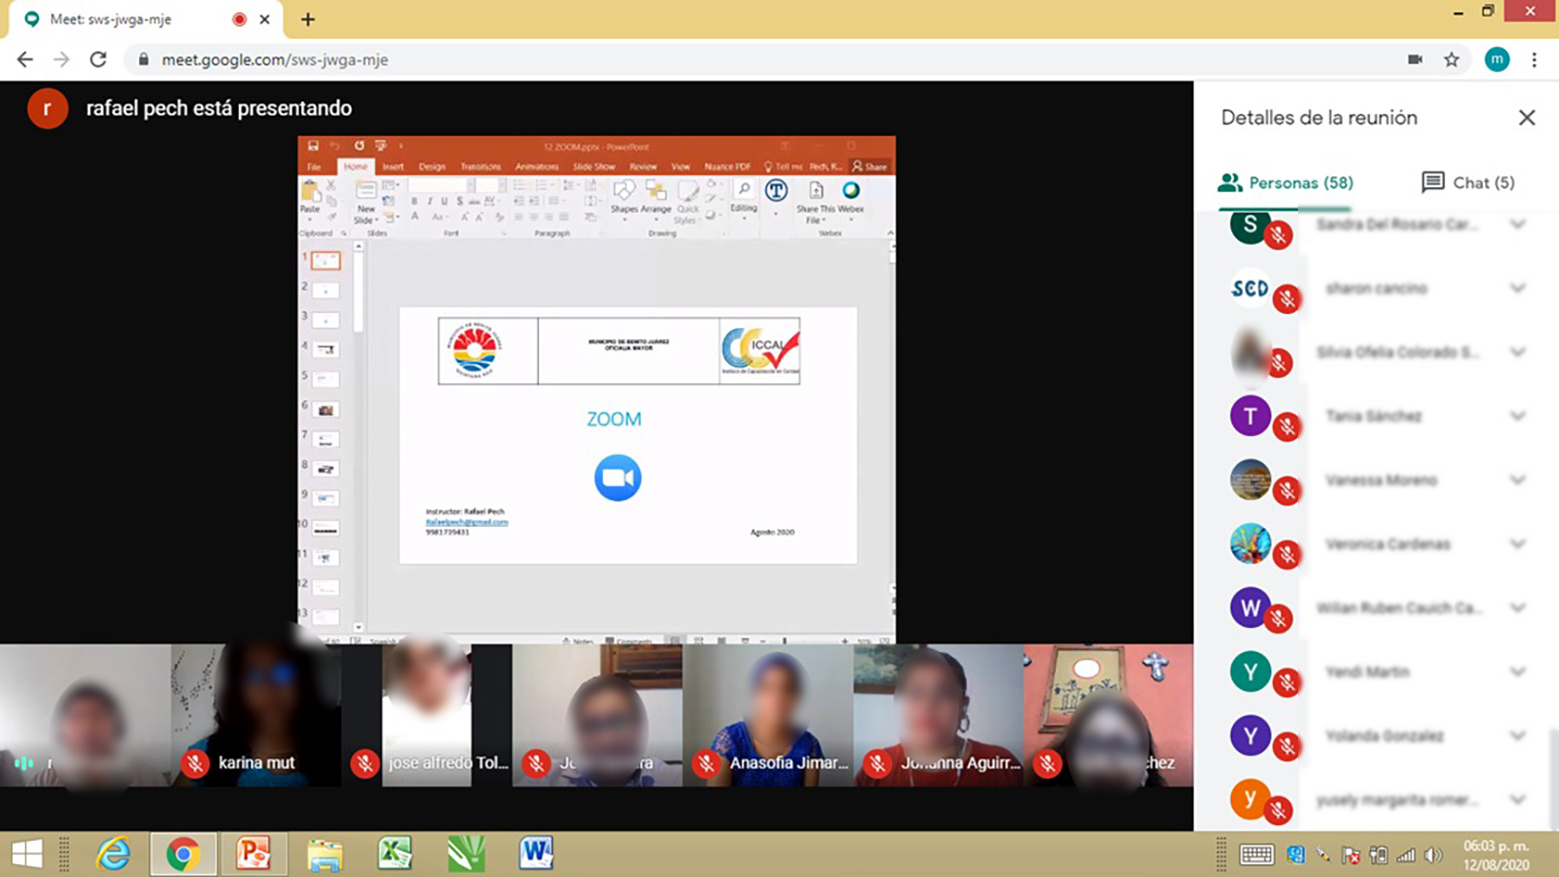Click the camera permission icon in address bar
This screenshot has width=1559, height=877.
coord(1415,60)
